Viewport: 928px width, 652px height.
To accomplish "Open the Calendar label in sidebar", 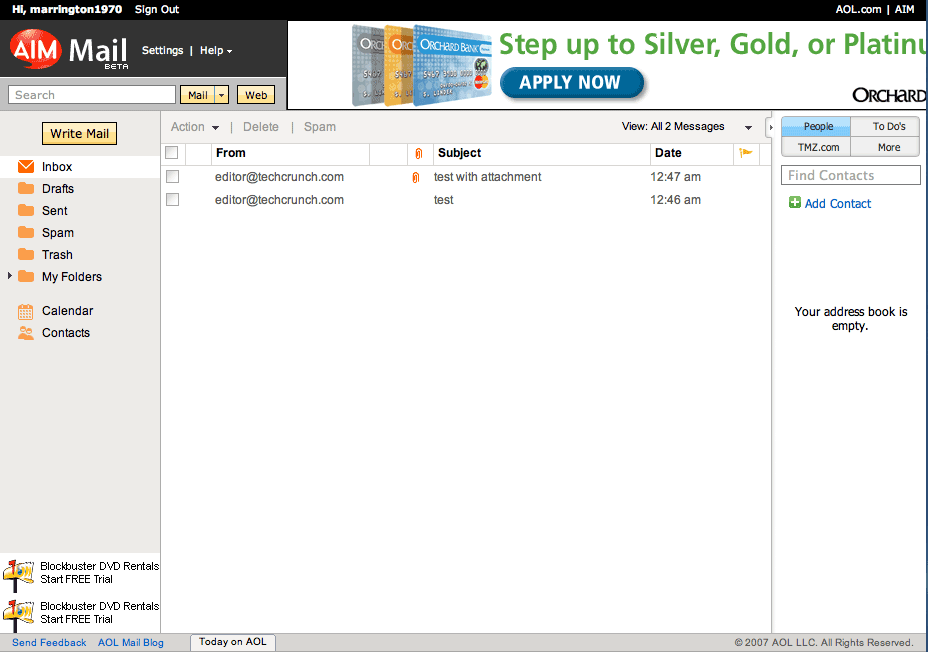I will pyautogui.click(x=67, y=311).
